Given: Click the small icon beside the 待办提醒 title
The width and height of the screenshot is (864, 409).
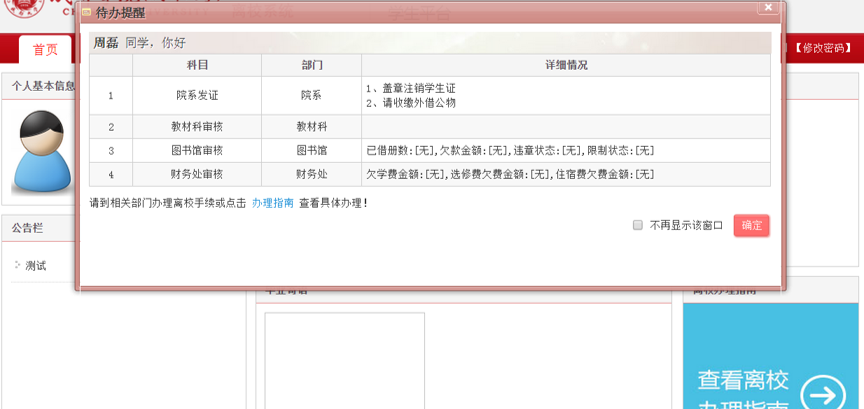Looking at the screenshot, I should (x=87, y=13).
